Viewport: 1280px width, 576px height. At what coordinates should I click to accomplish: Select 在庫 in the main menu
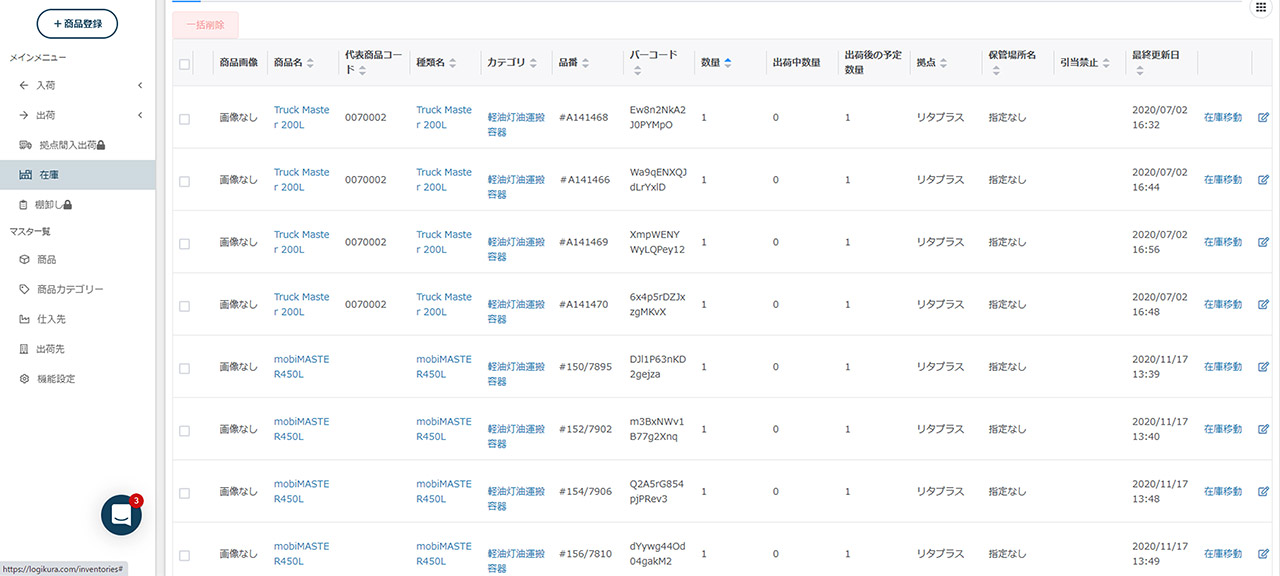(48, 175)
